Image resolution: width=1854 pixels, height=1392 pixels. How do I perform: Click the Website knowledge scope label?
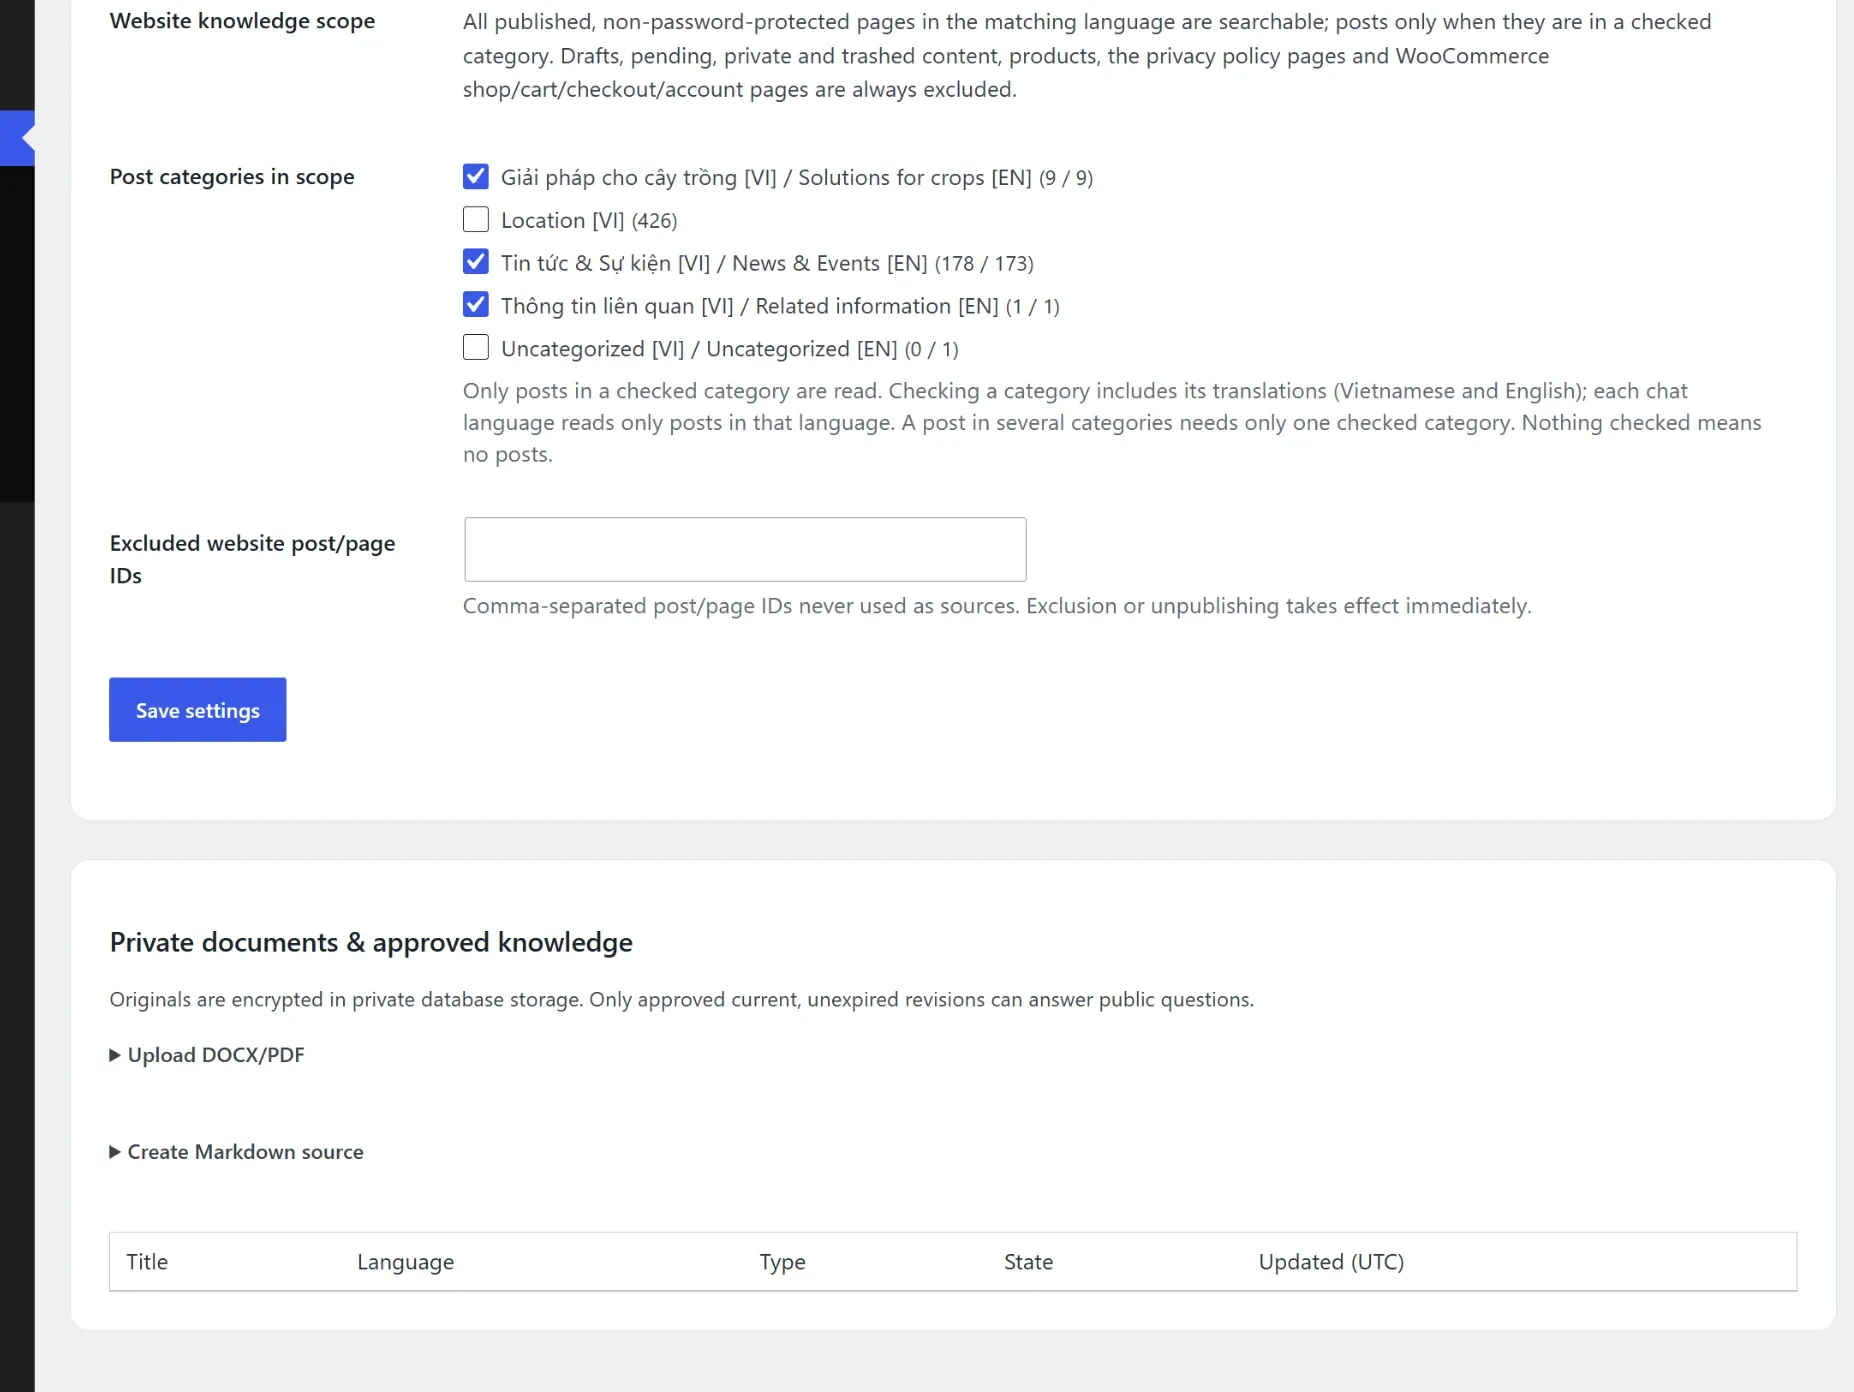(x=242, y=21)
